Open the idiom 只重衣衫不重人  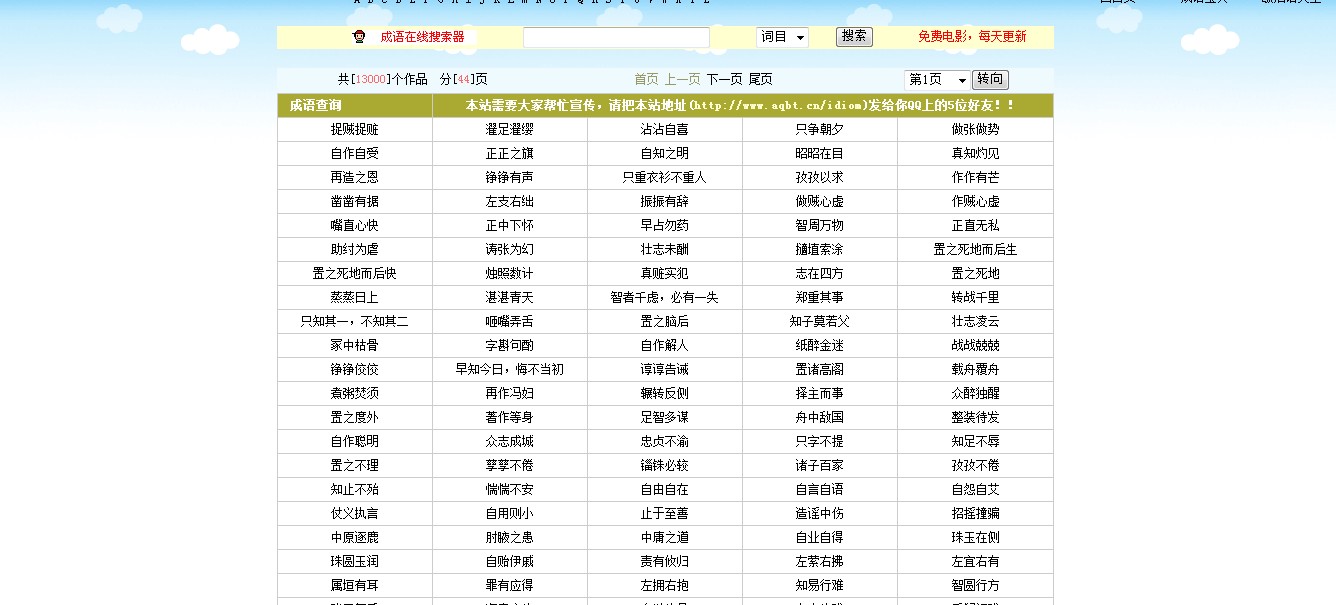[665, 178]
